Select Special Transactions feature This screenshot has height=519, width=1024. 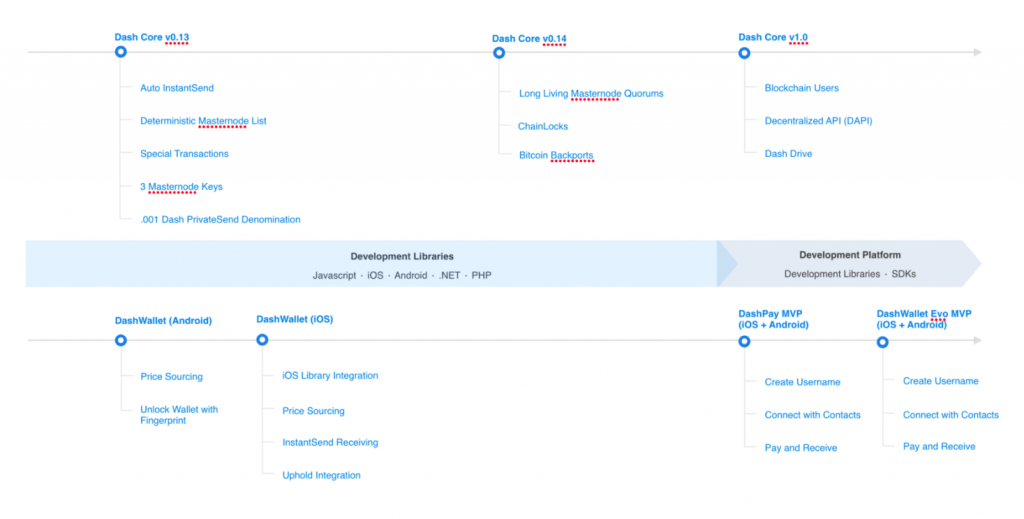coord(184,154)
